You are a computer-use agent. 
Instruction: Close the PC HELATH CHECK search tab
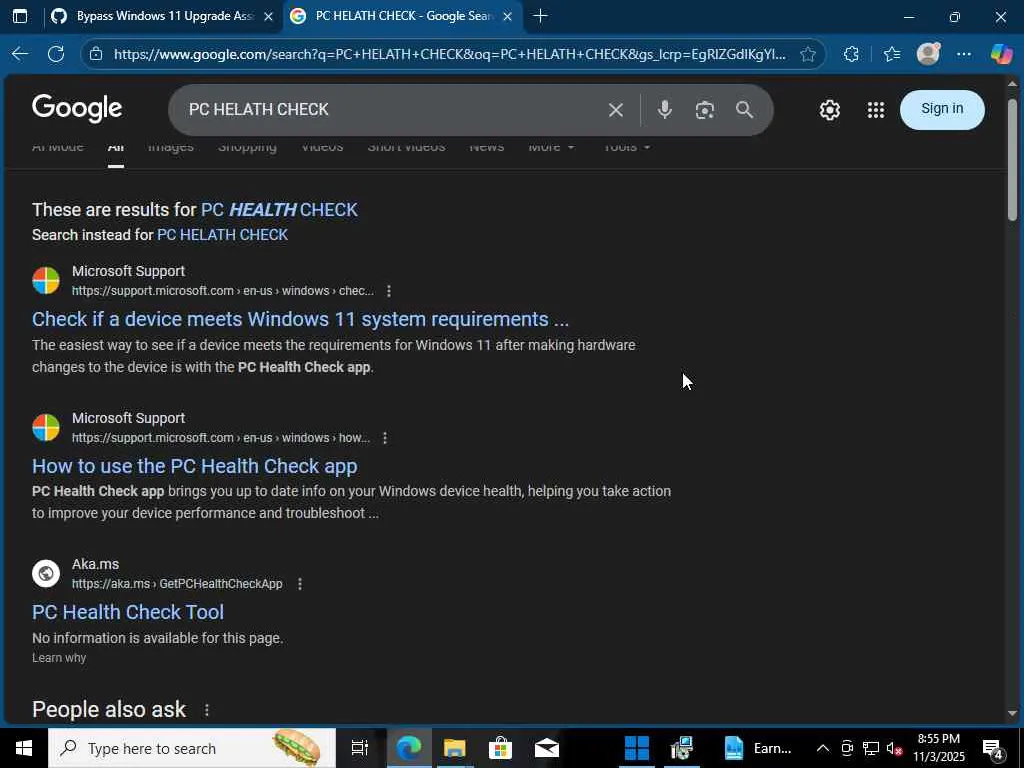coord(507,16)
